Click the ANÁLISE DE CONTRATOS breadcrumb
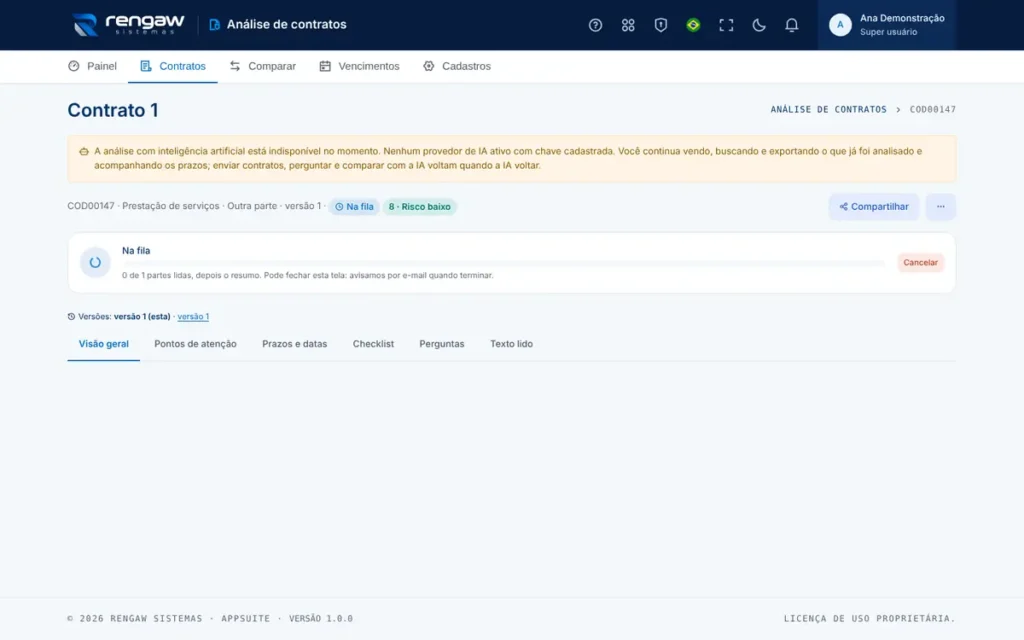Screen dimensions: 1024x640 pos(828,110)
